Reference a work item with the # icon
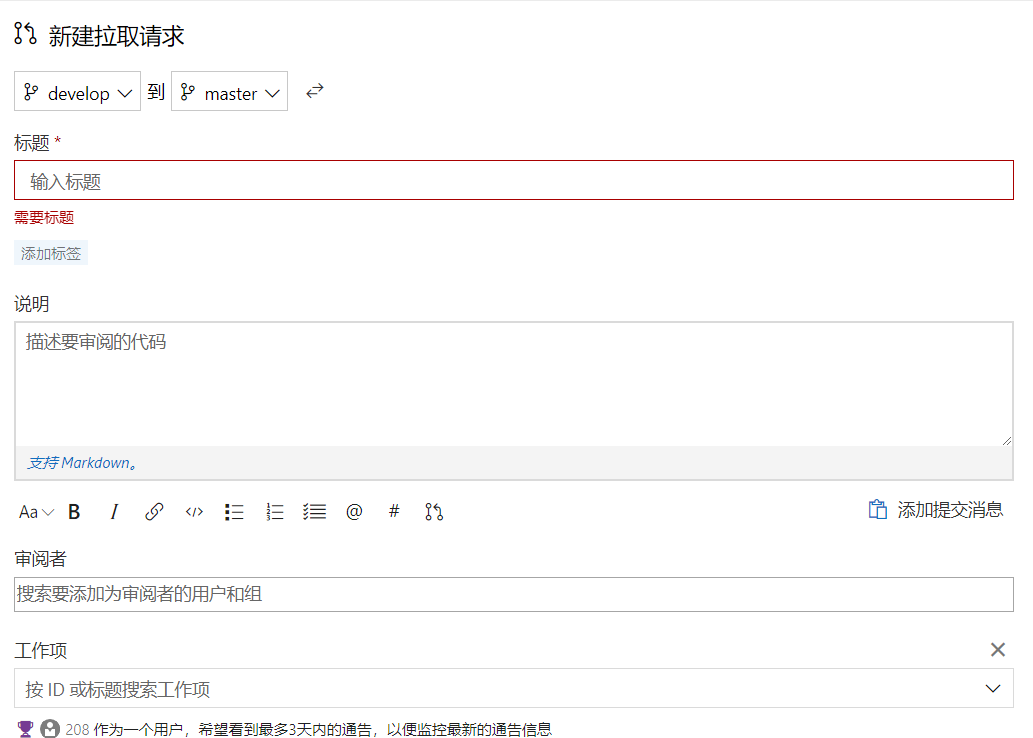This screenshot has height=738, width=1033. tap(394, 511)
